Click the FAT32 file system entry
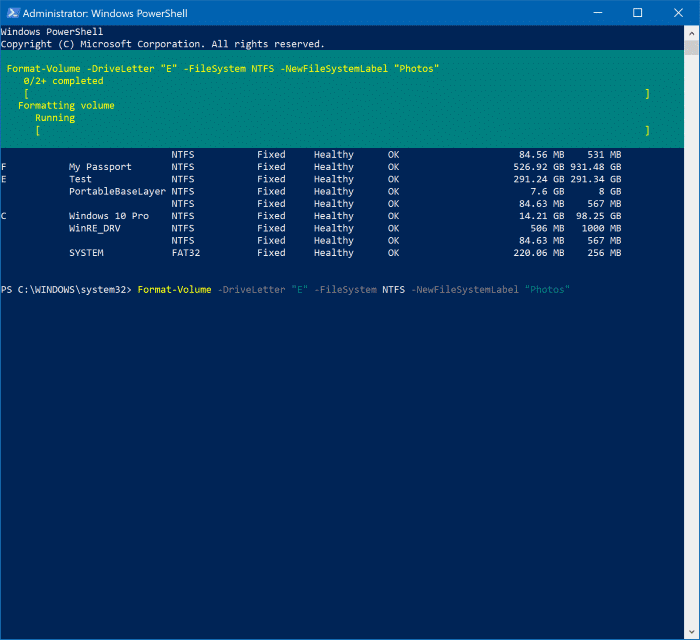 pos(186,253)
